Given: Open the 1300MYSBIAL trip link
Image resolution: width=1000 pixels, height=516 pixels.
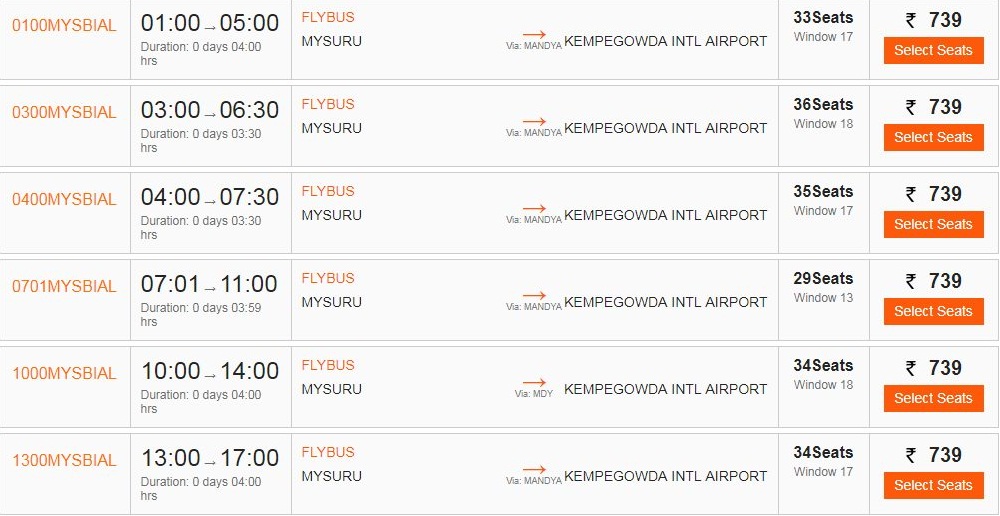Looking at the screenshot, I should click(64, 460).
